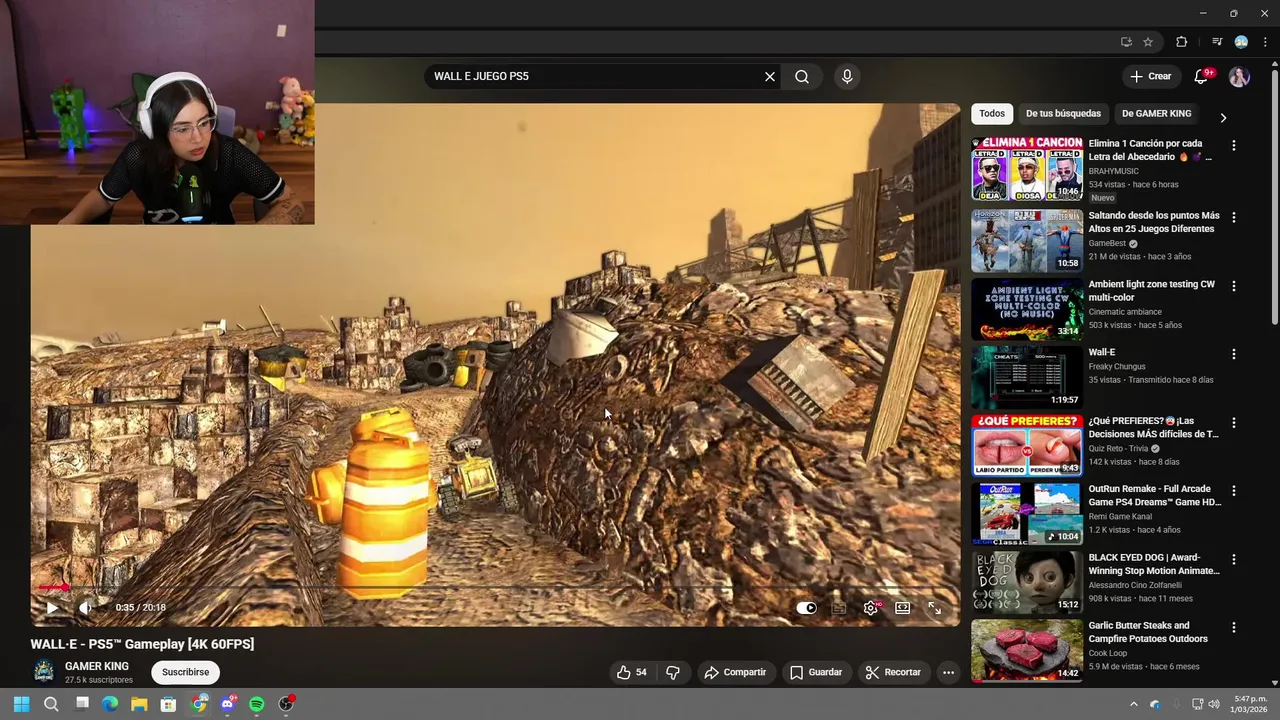Open the GAMER KING channel avatar

44,671
